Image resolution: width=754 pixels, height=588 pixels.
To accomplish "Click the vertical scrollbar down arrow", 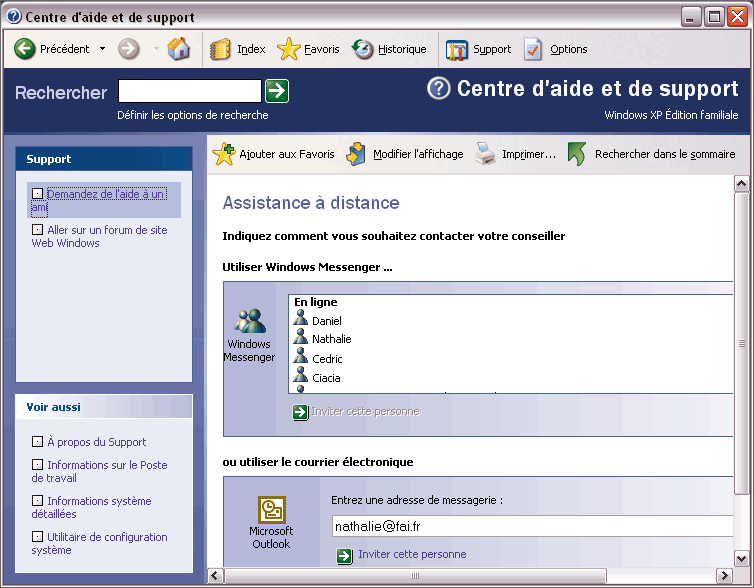I will (741, 559).
